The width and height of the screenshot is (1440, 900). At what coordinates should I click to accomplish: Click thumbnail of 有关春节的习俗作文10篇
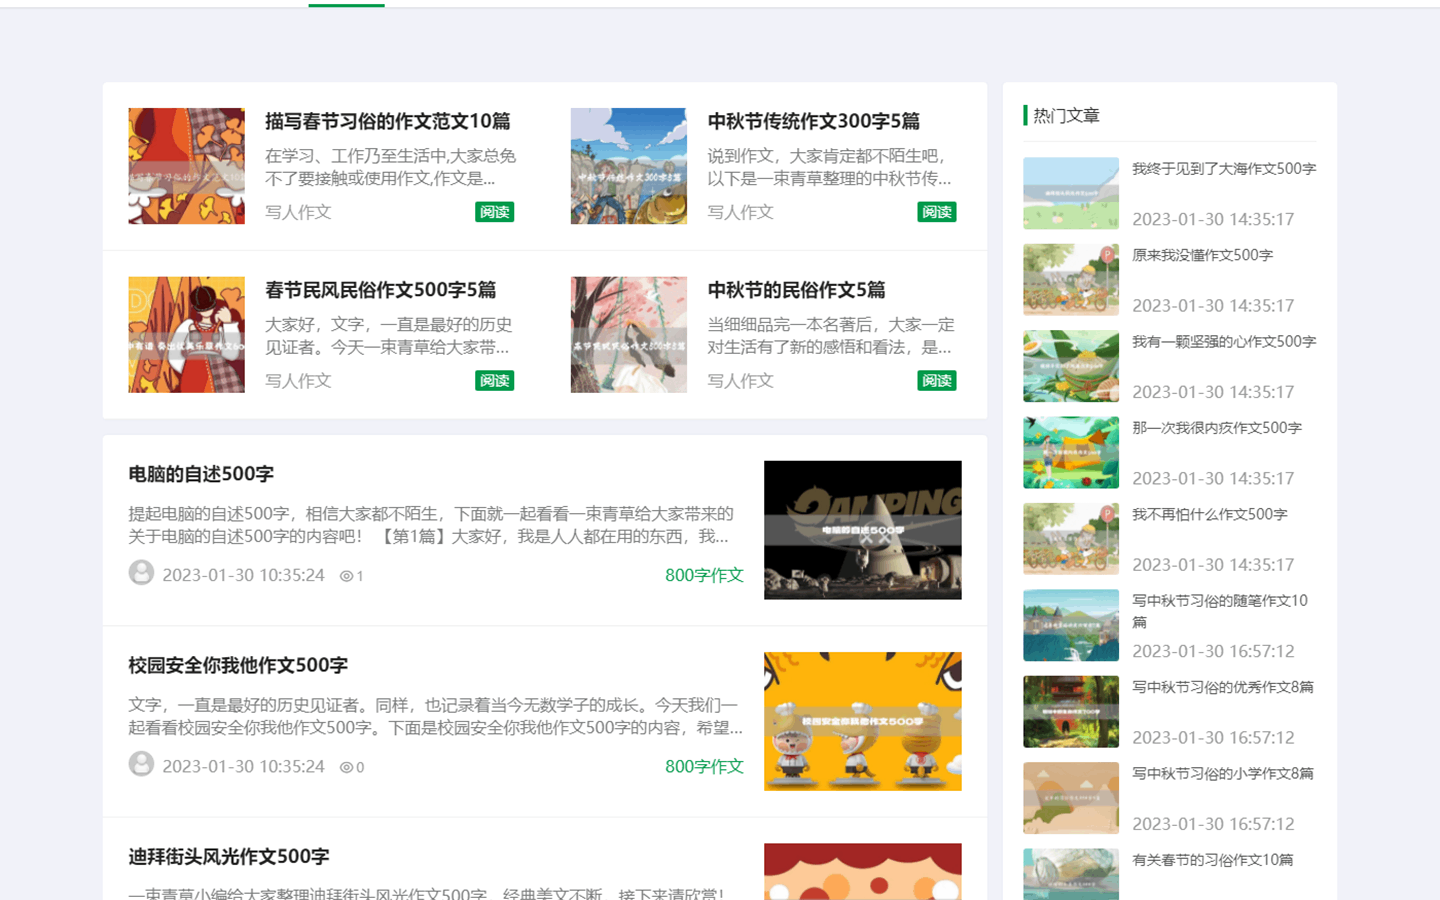point(1071,874)
